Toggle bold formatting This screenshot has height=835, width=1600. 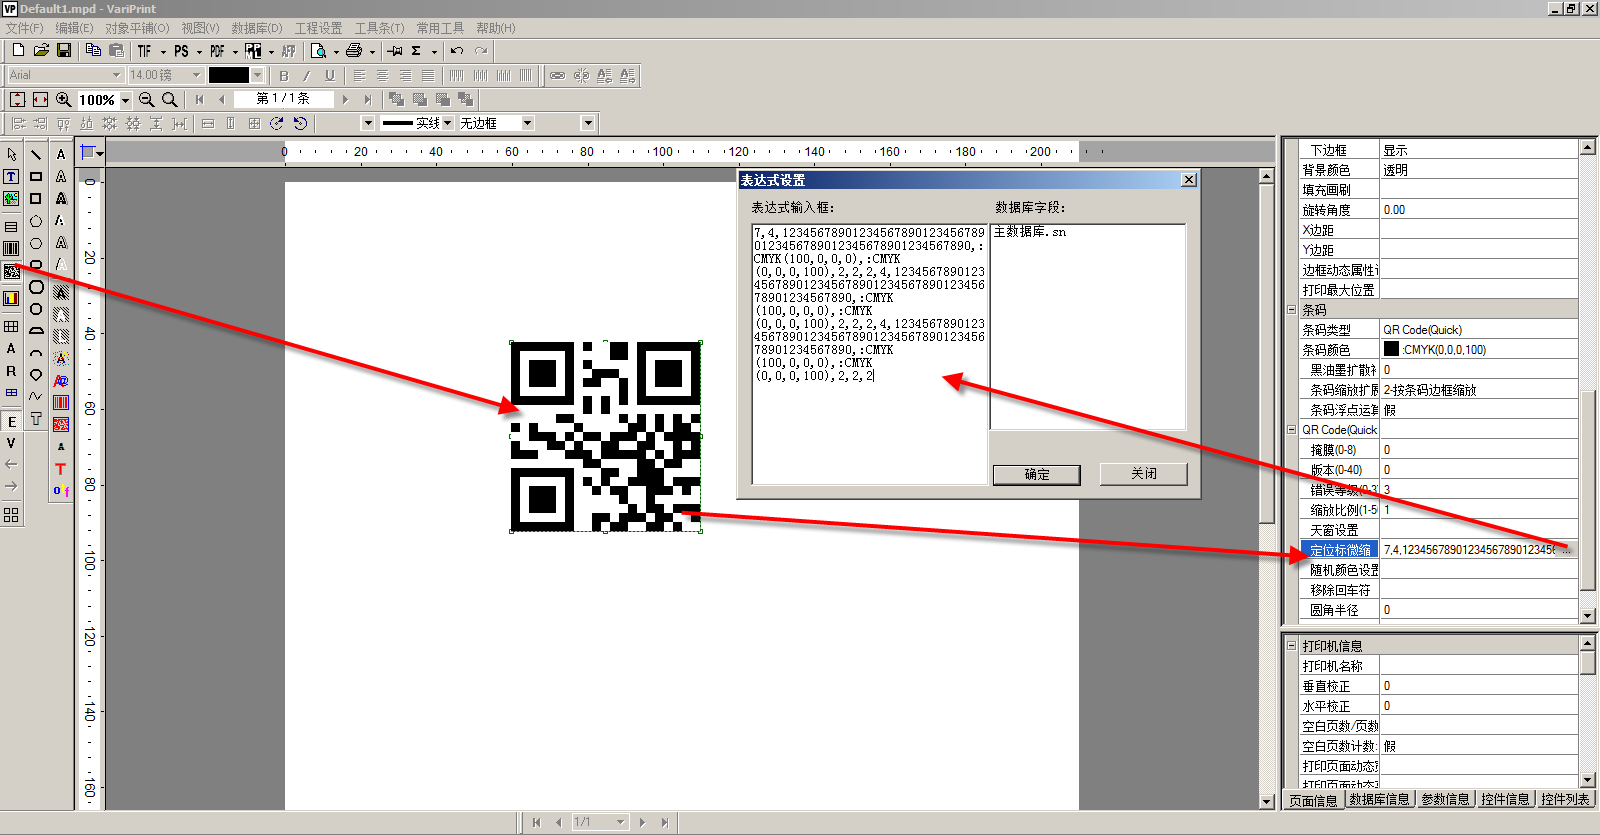pos(284,75)
